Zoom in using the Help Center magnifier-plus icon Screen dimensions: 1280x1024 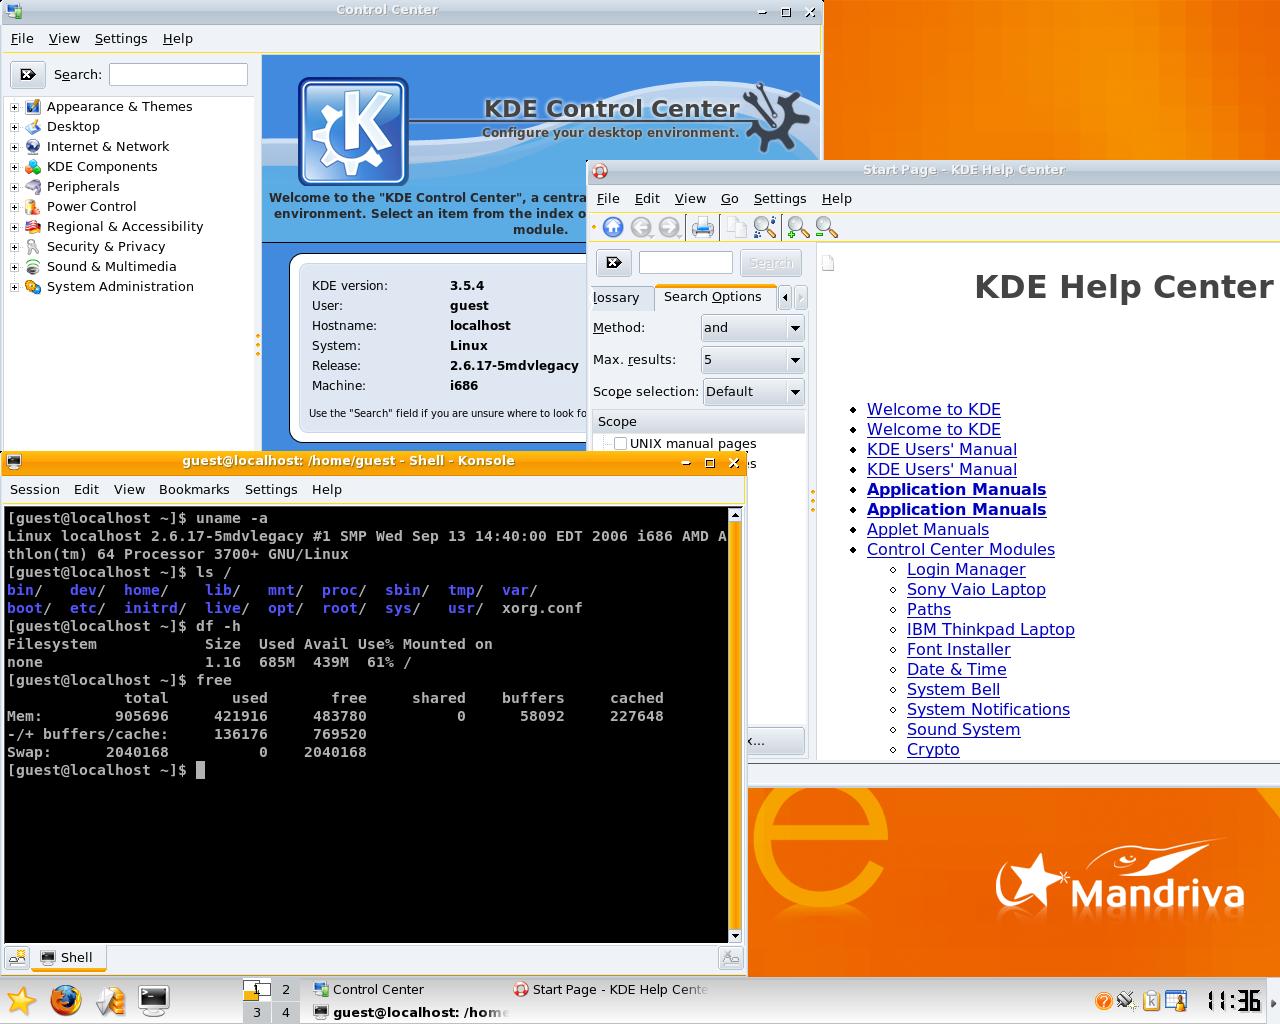pos(798,228)
